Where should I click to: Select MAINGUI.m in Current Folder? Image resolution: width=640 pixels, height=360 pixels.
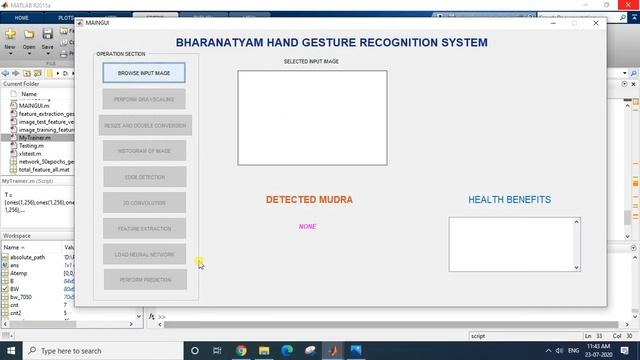pyautogui.click(x=34, y=106)
